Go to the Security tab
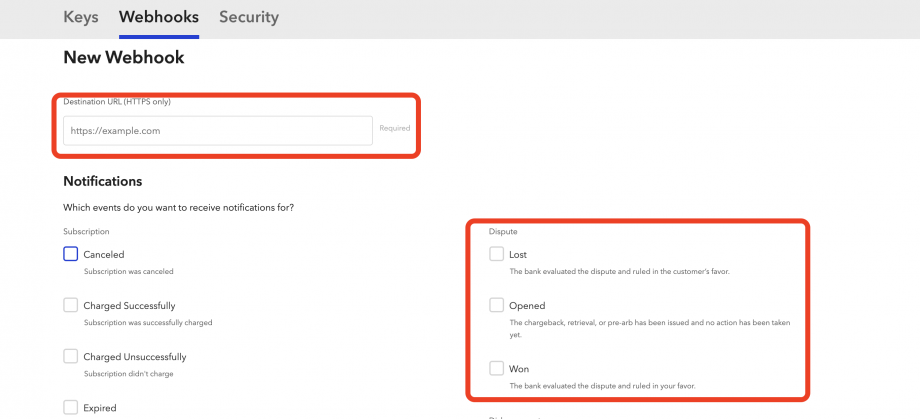This screenshot has height=419, width=920. 249,17
